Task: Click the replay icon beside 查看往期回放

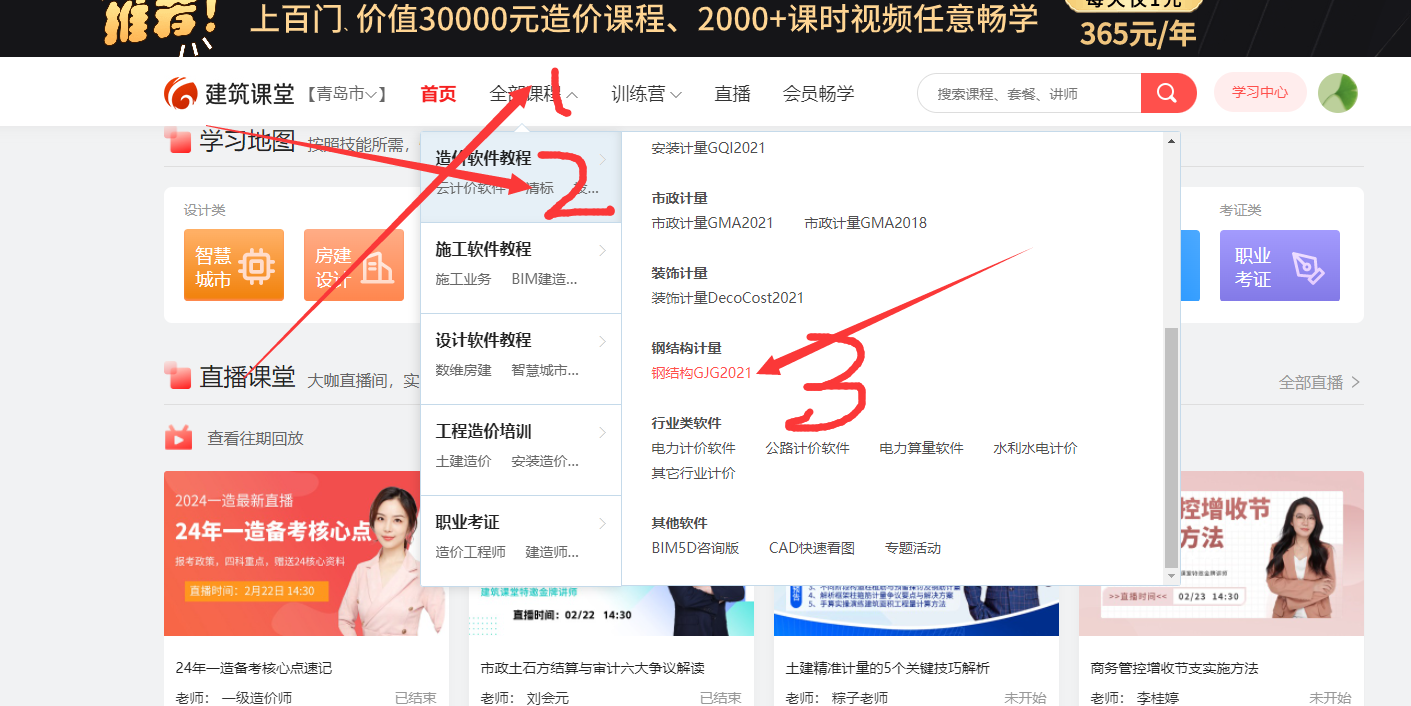Action: [179, 437]
